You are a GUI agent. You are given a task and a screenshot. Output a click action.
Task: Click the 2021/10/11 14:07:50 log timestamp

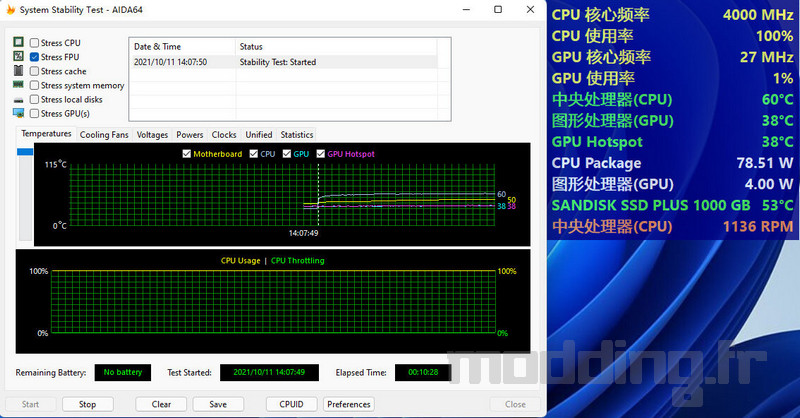point(170,62)
